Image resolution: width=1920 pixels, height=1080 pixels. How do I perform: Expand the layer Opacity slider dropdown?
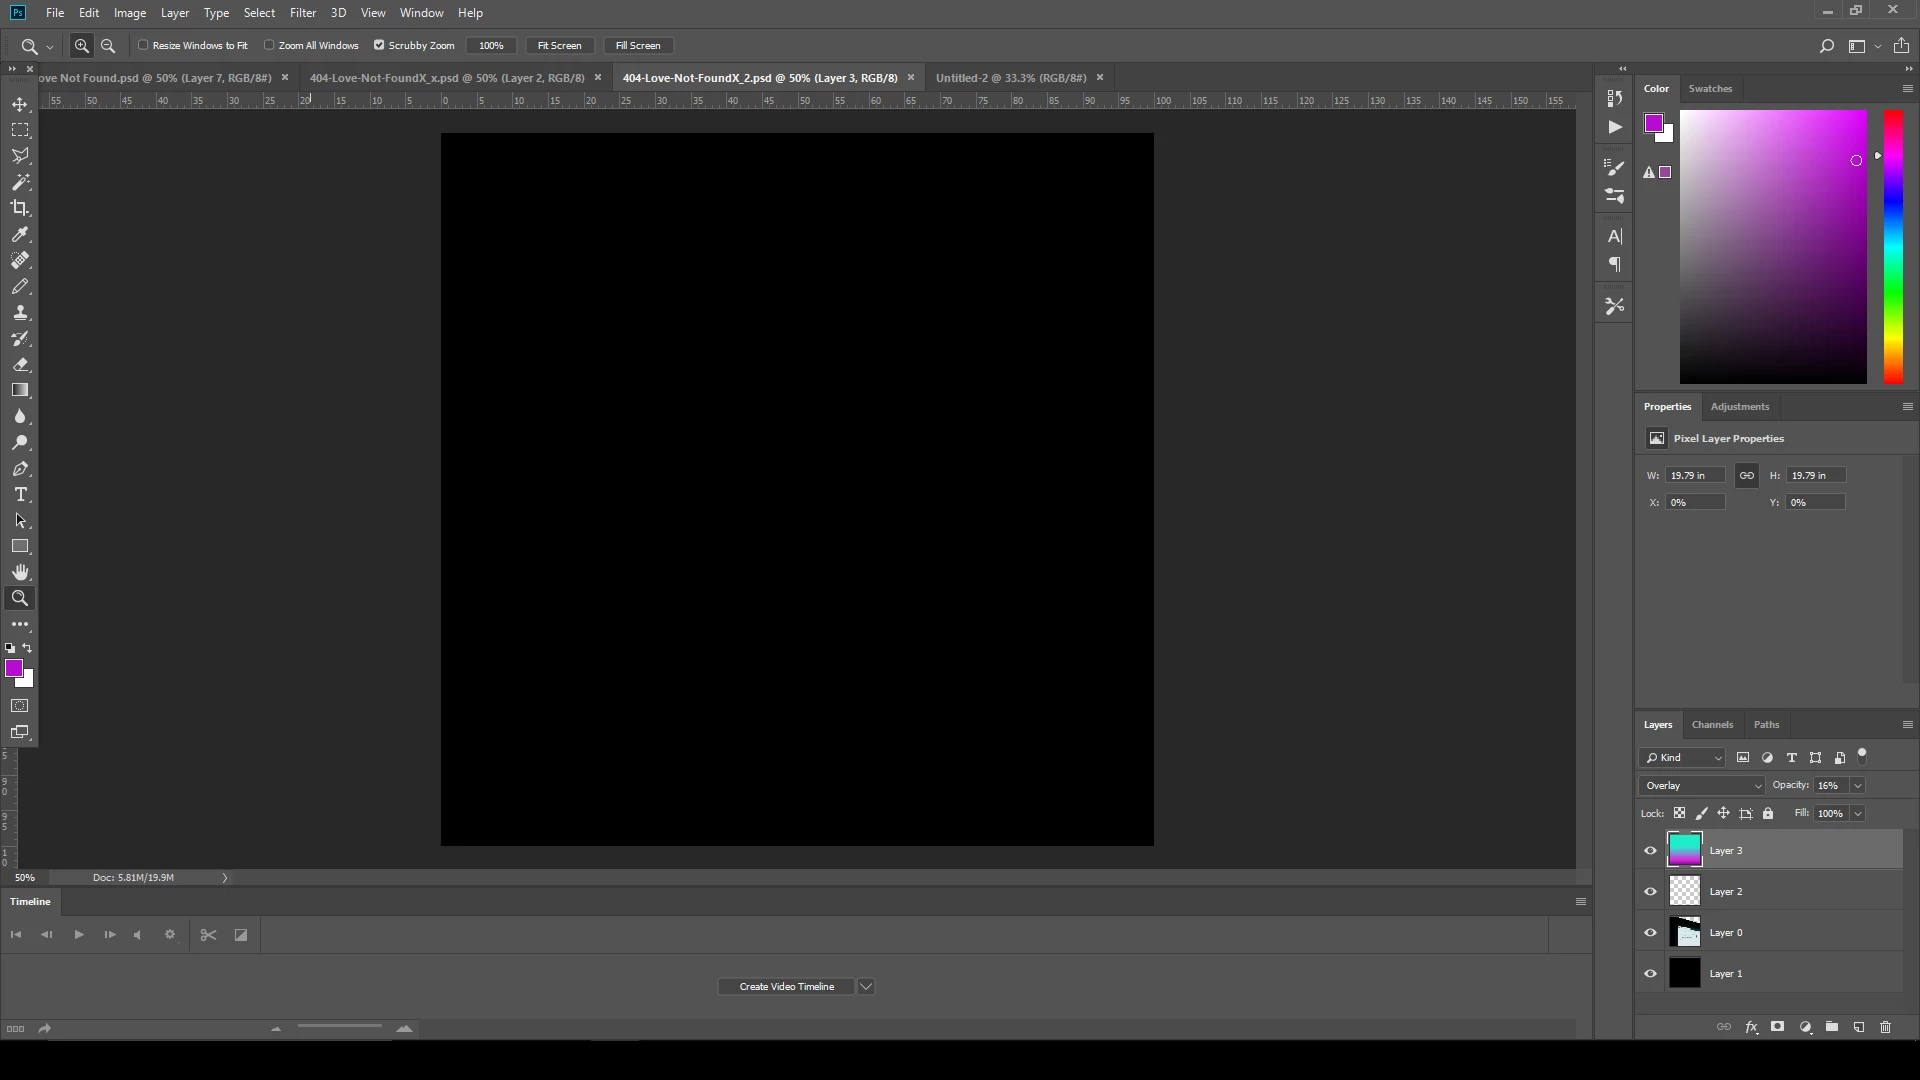click(x=1858, y=786)
